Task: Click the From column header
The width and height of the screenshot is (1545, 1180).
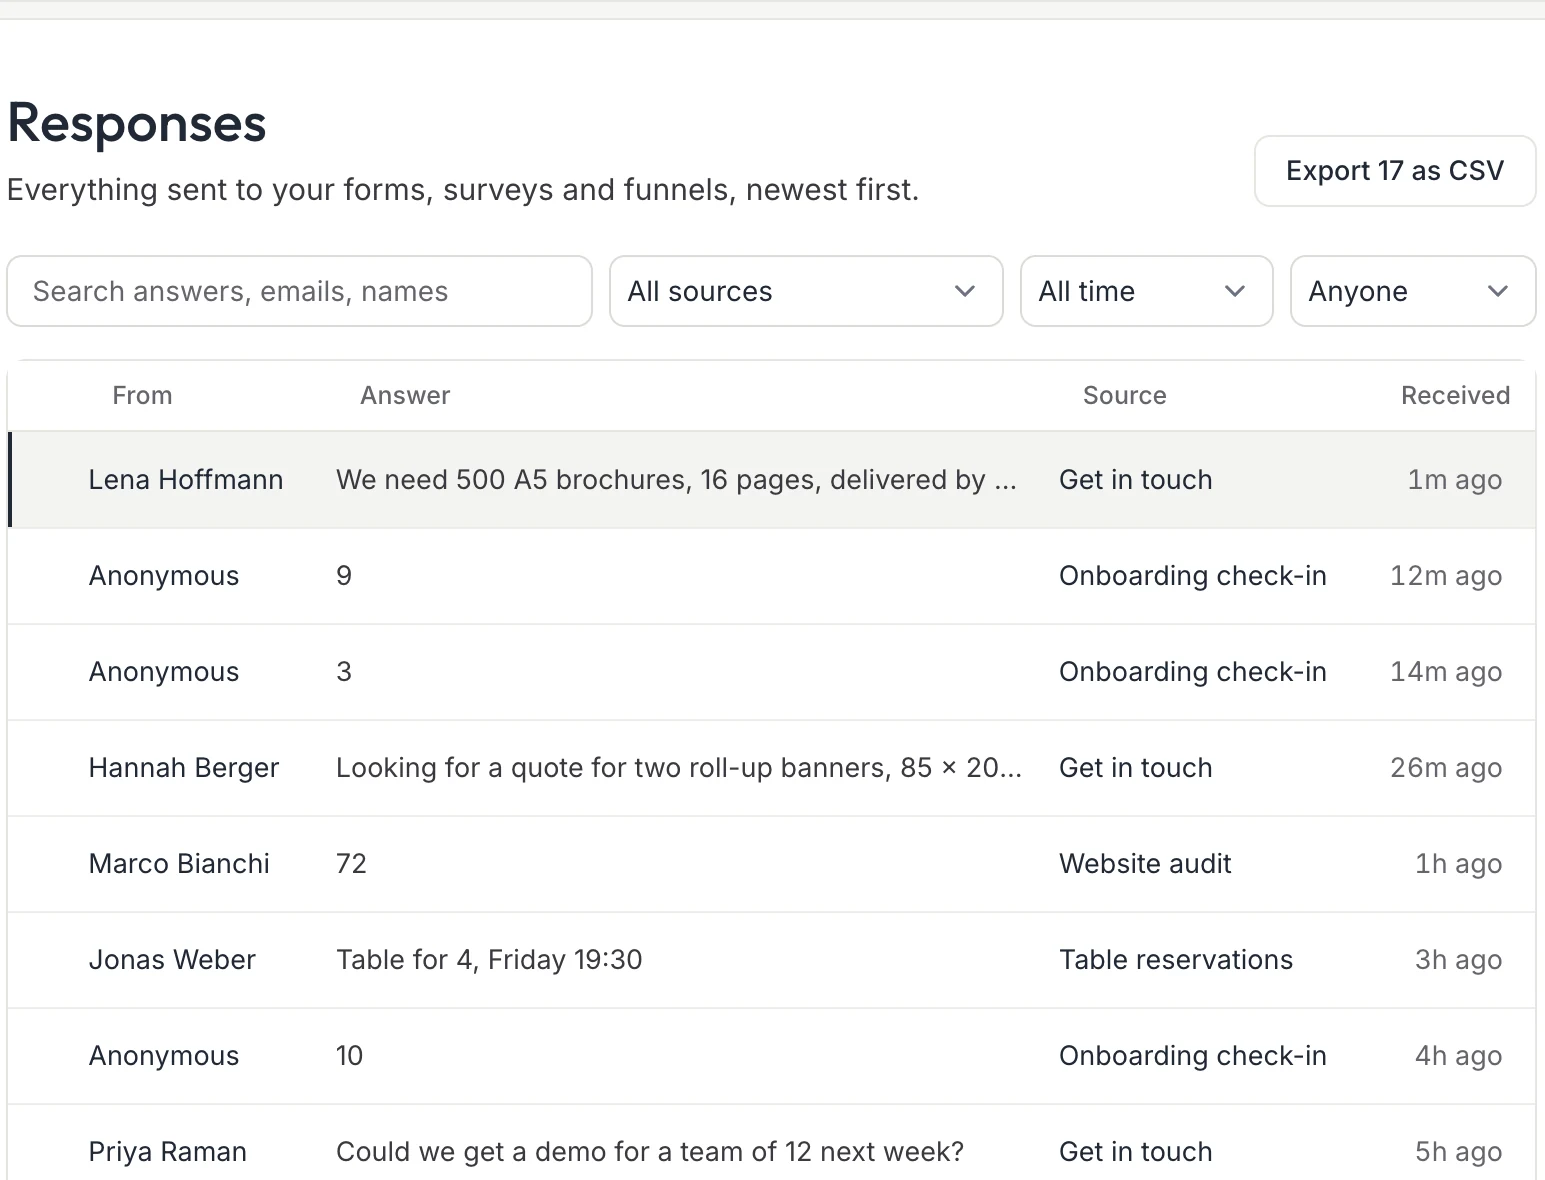Action: [x=142, y=396]
